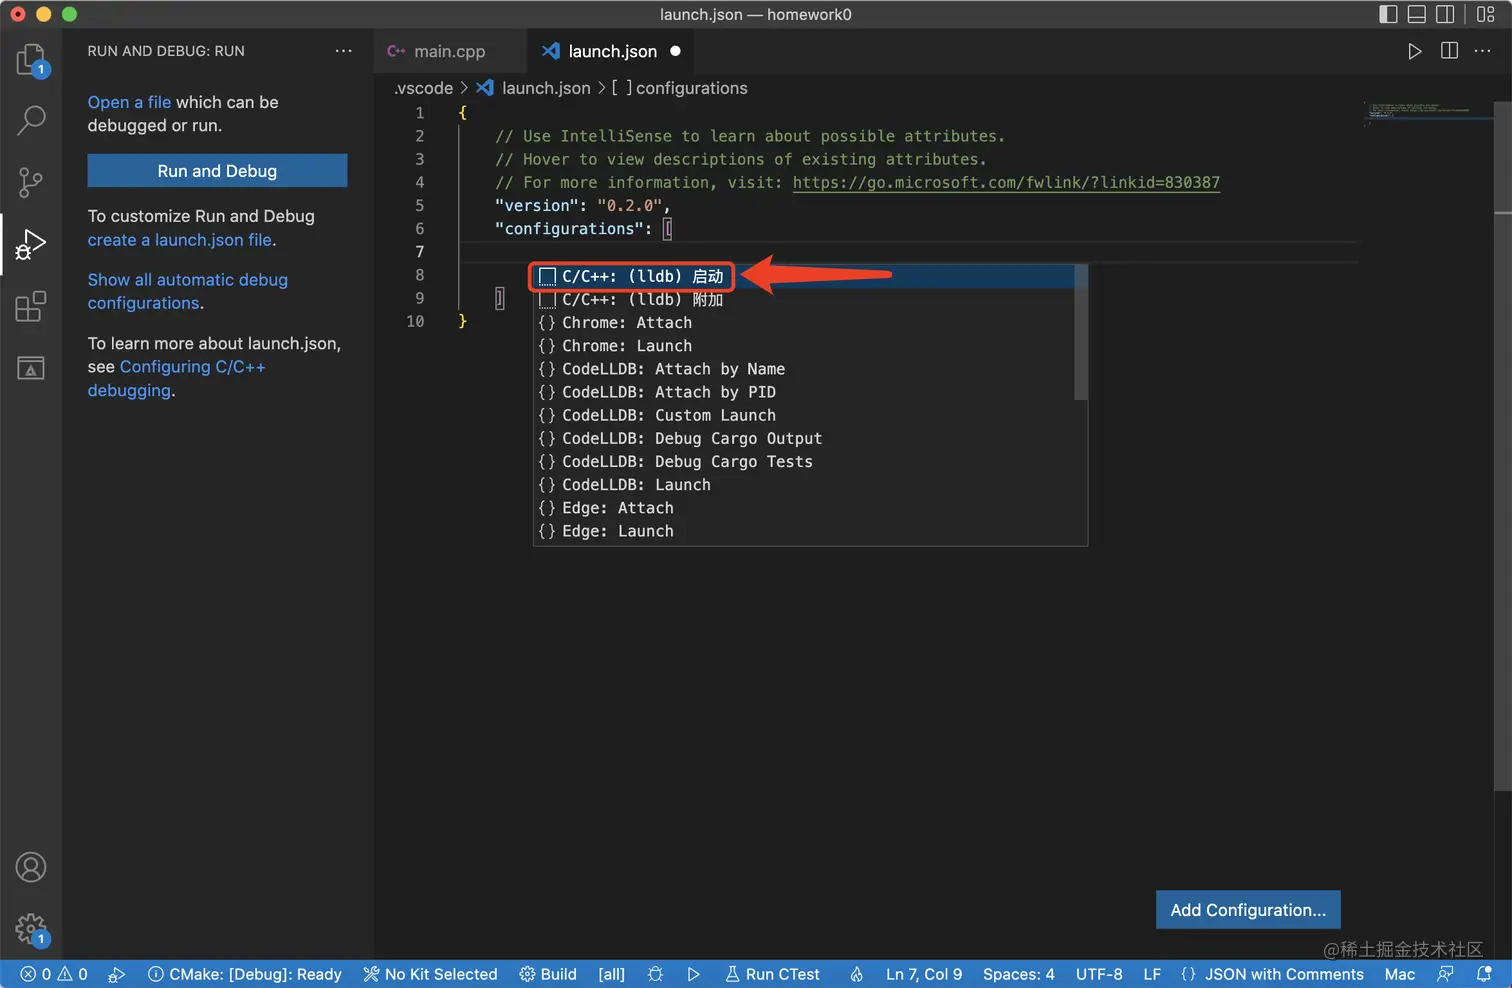Switch to the launch.json tab
This screenshot has height=988, width=1512.
(611, 51)
